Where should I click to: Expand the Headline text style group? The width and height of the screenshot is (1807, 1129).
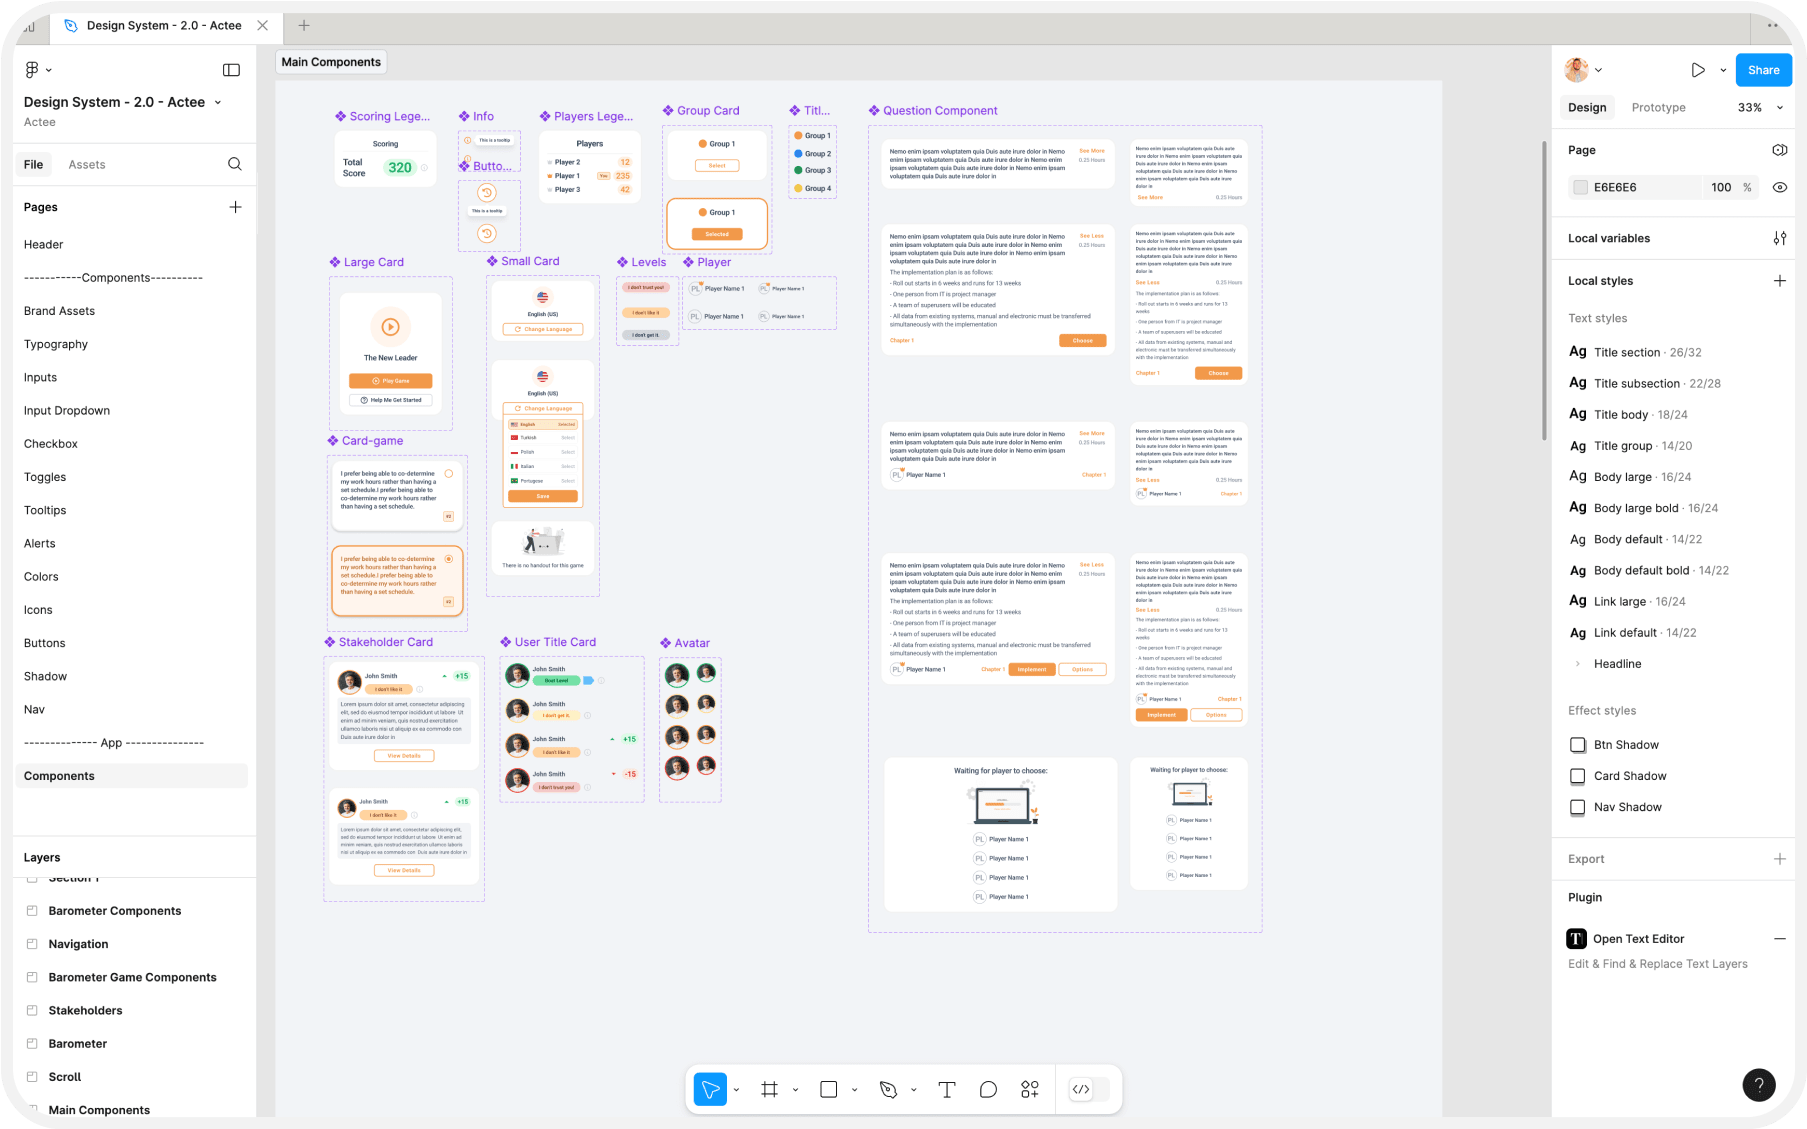(x=1578, y=664)
